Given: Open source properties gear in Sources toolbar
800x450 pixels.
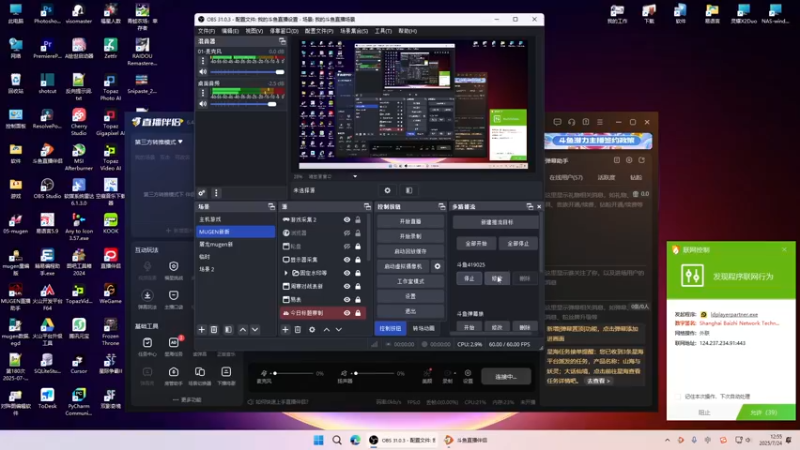Looking at the screenshot, I should (x=312, y=330).
